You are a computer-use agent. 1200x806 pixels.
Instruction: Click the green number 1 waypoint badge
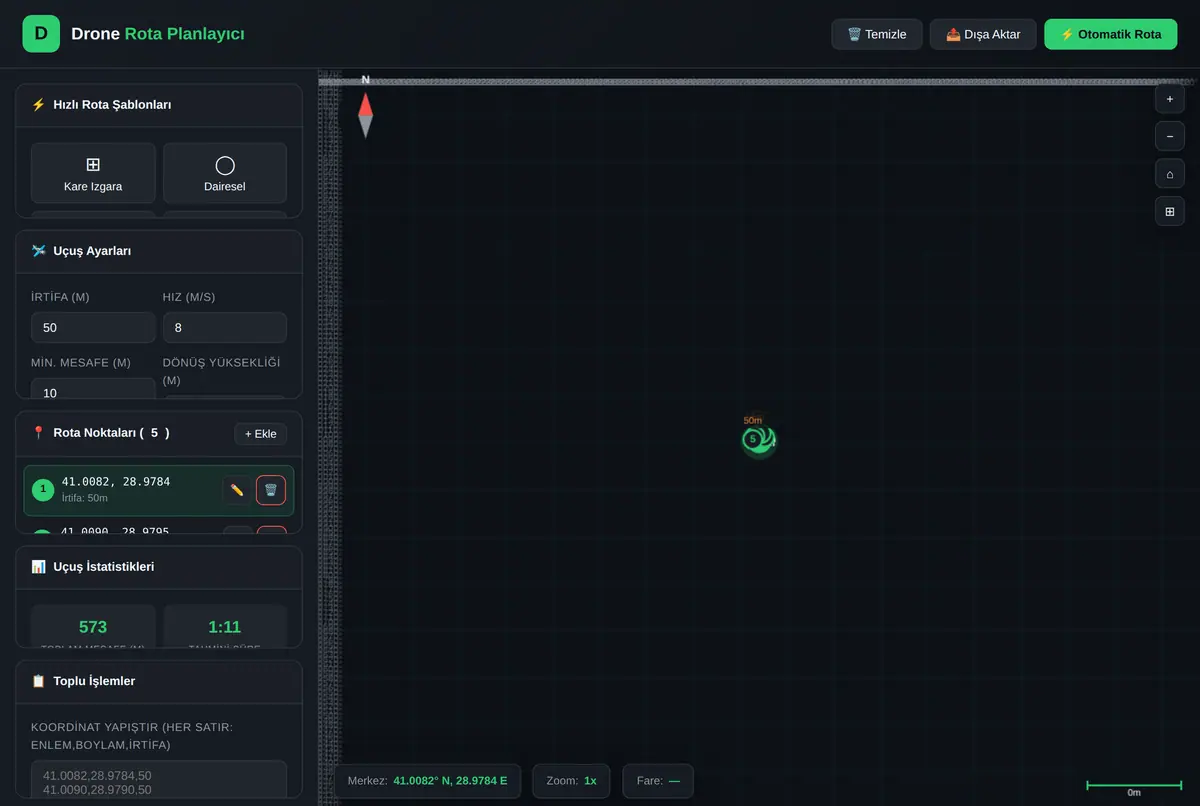pos(43,490)
